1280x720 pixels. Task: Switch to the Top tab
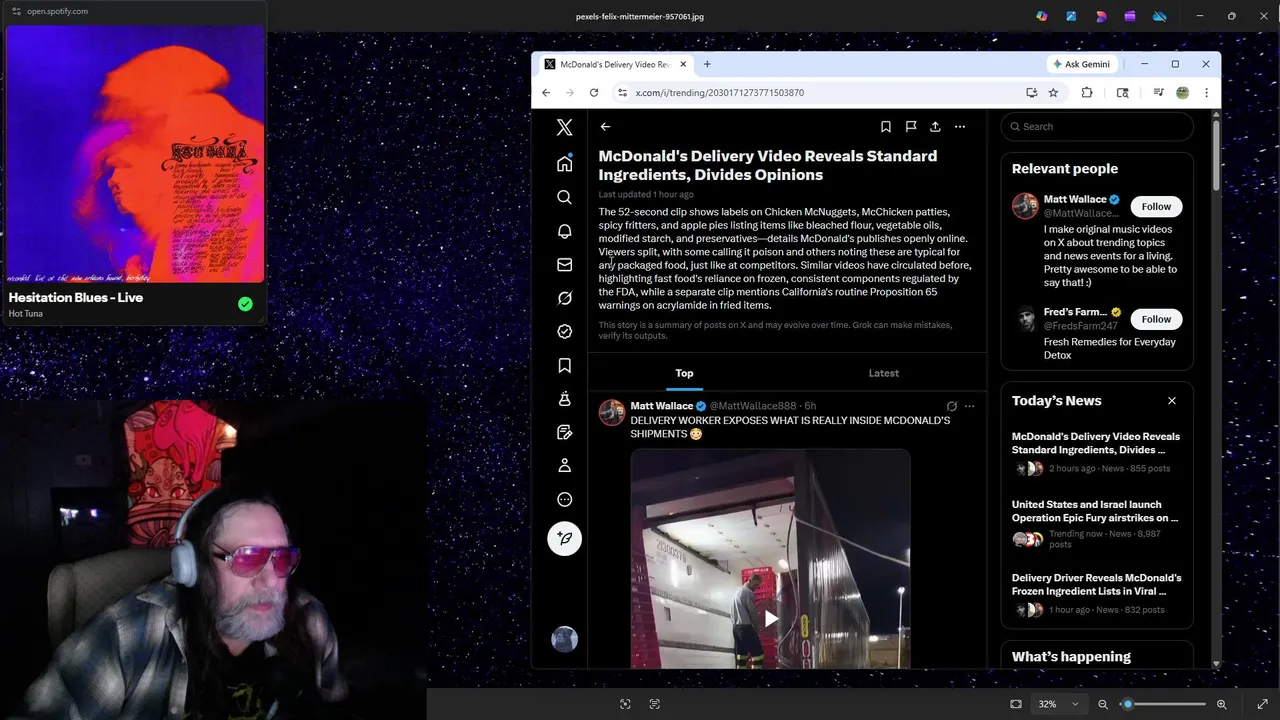[684, 373]
